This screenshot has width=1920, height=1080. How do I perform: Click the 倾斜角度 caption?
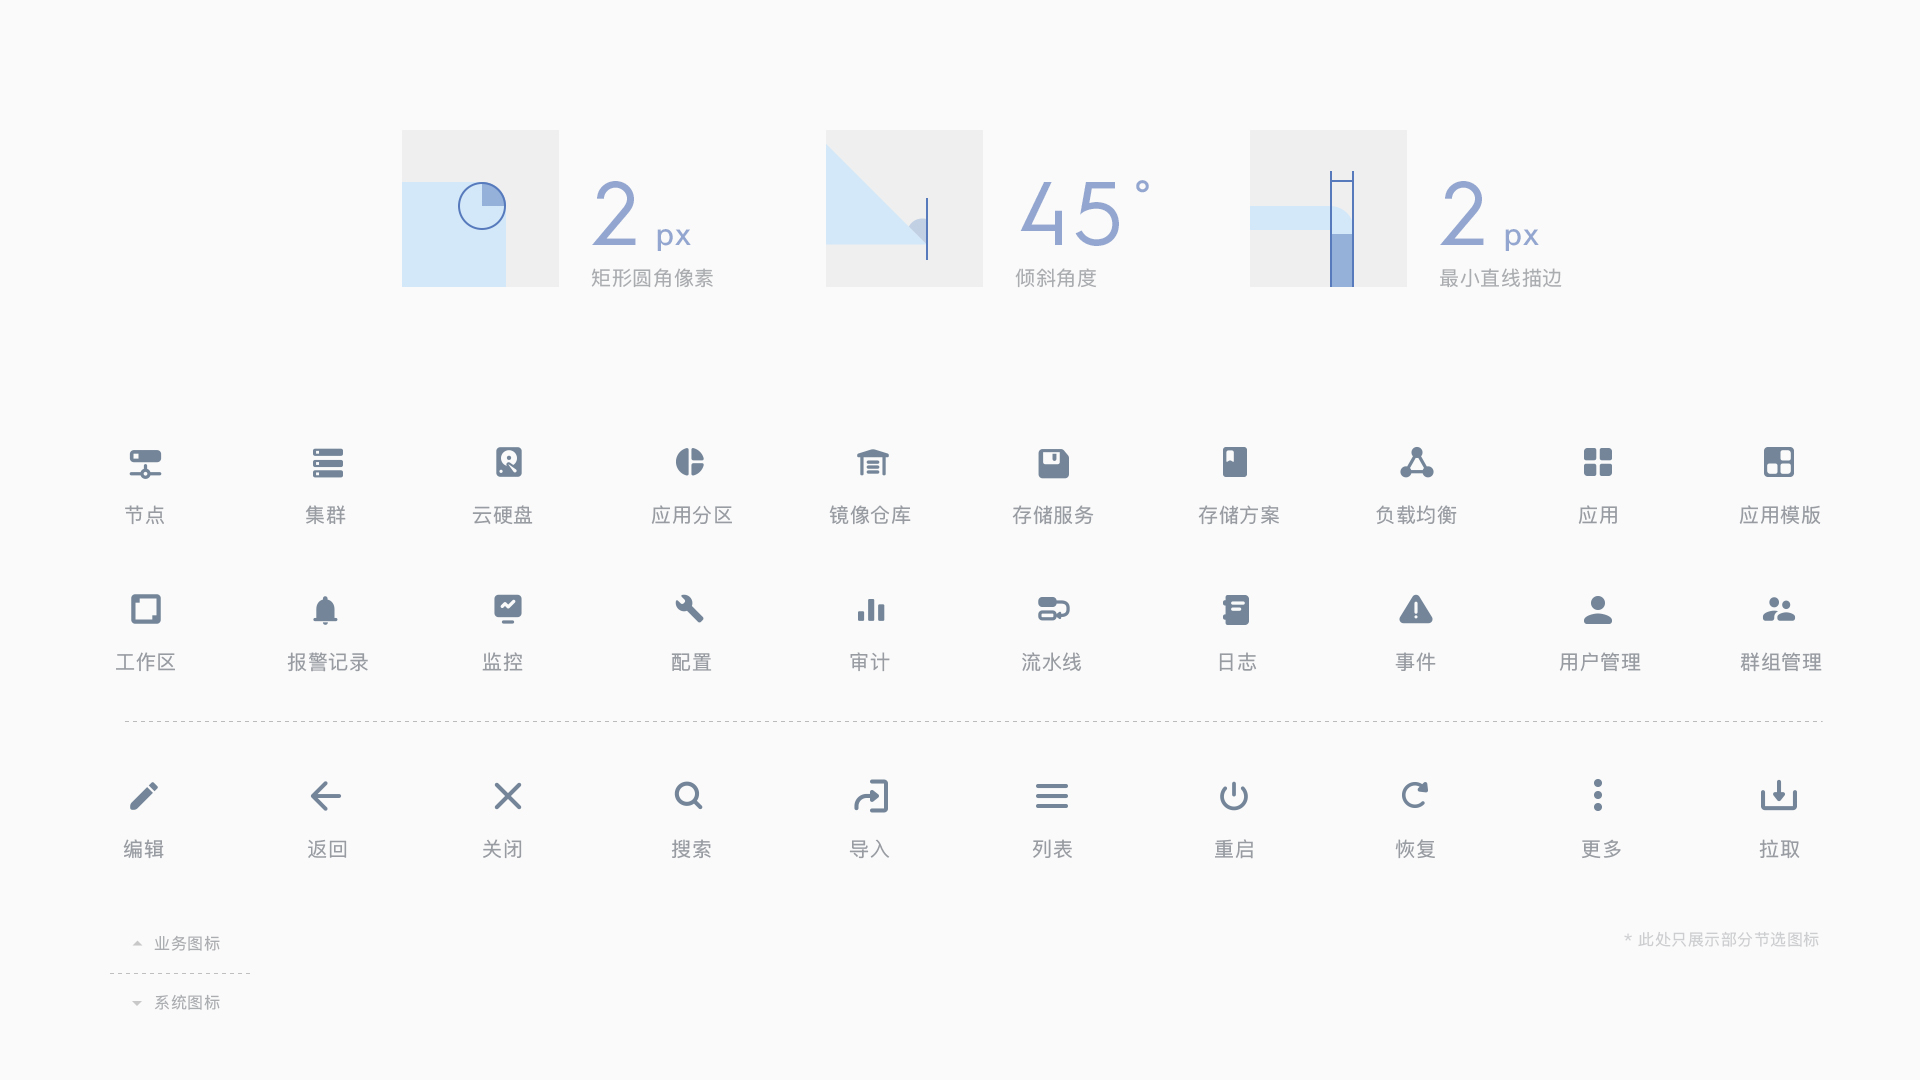pos(1056,278)
